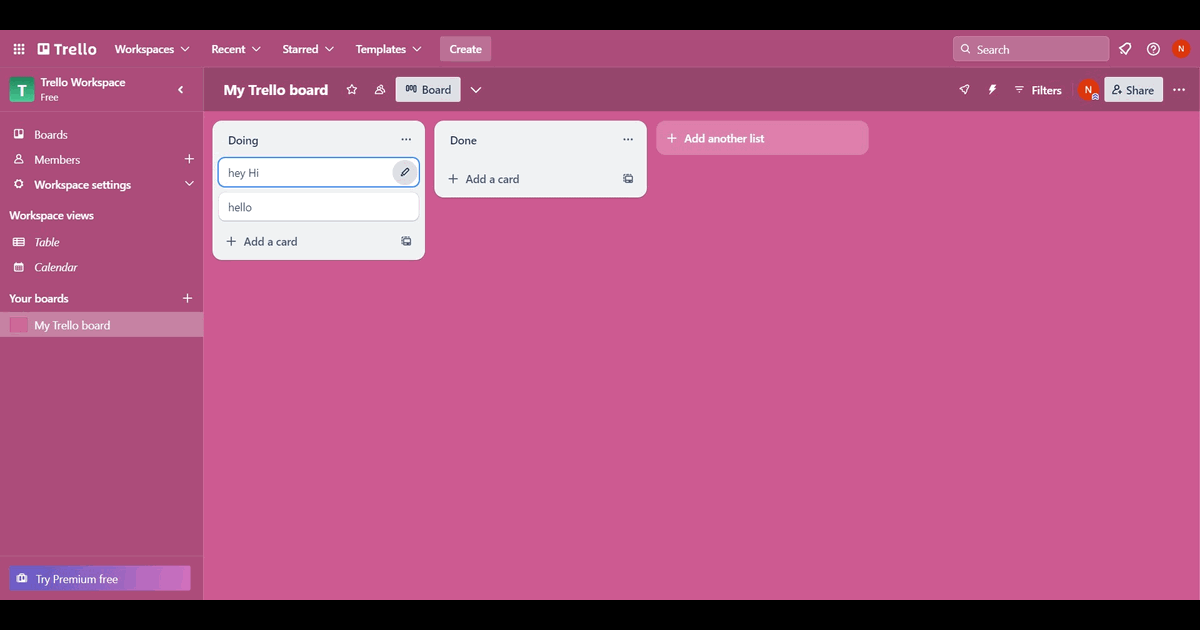This screenshot has width=1200, height=630.
Task: Open the Filters button
Action: [x=1038, y=90]
